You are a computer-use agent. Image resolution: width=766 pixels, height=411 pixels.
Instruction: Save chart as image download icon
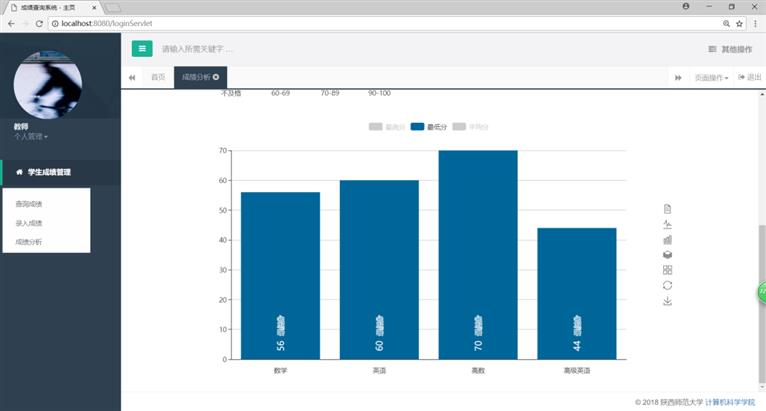[668, 301]
